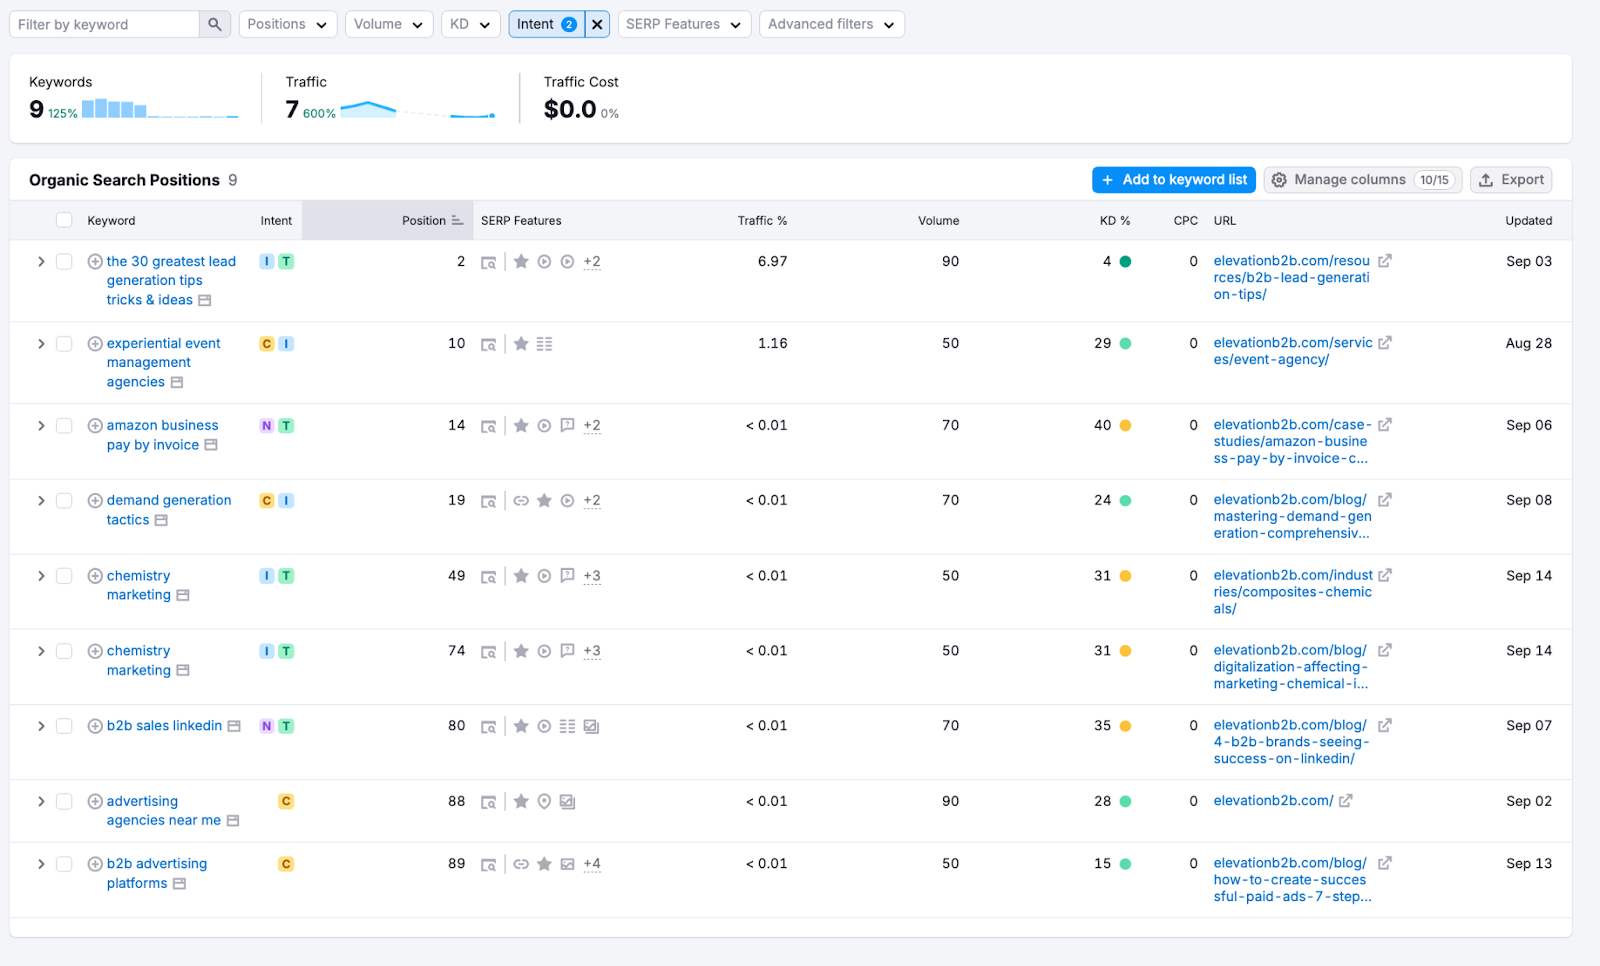This screenshot has height=966, width=1600.
Task: Open Manage columns 10/15 button
Action: 1363,180
